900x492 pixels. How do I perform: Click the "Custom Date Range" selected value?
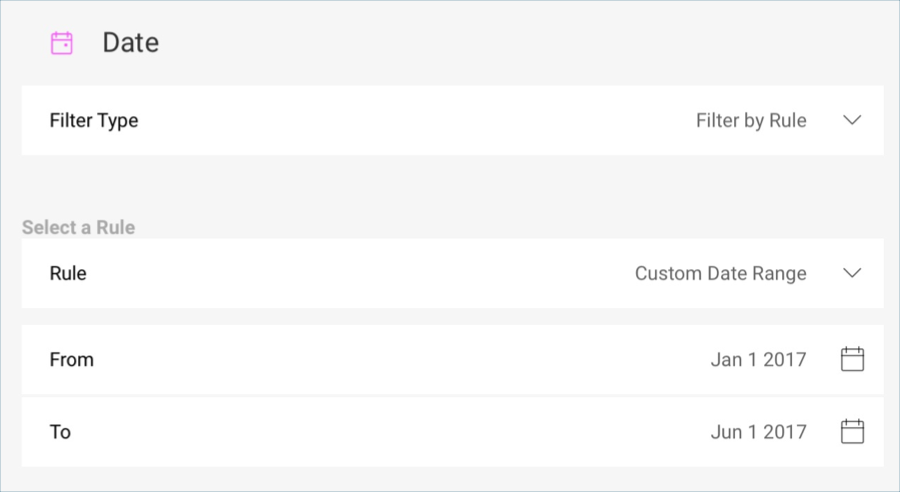720,273
